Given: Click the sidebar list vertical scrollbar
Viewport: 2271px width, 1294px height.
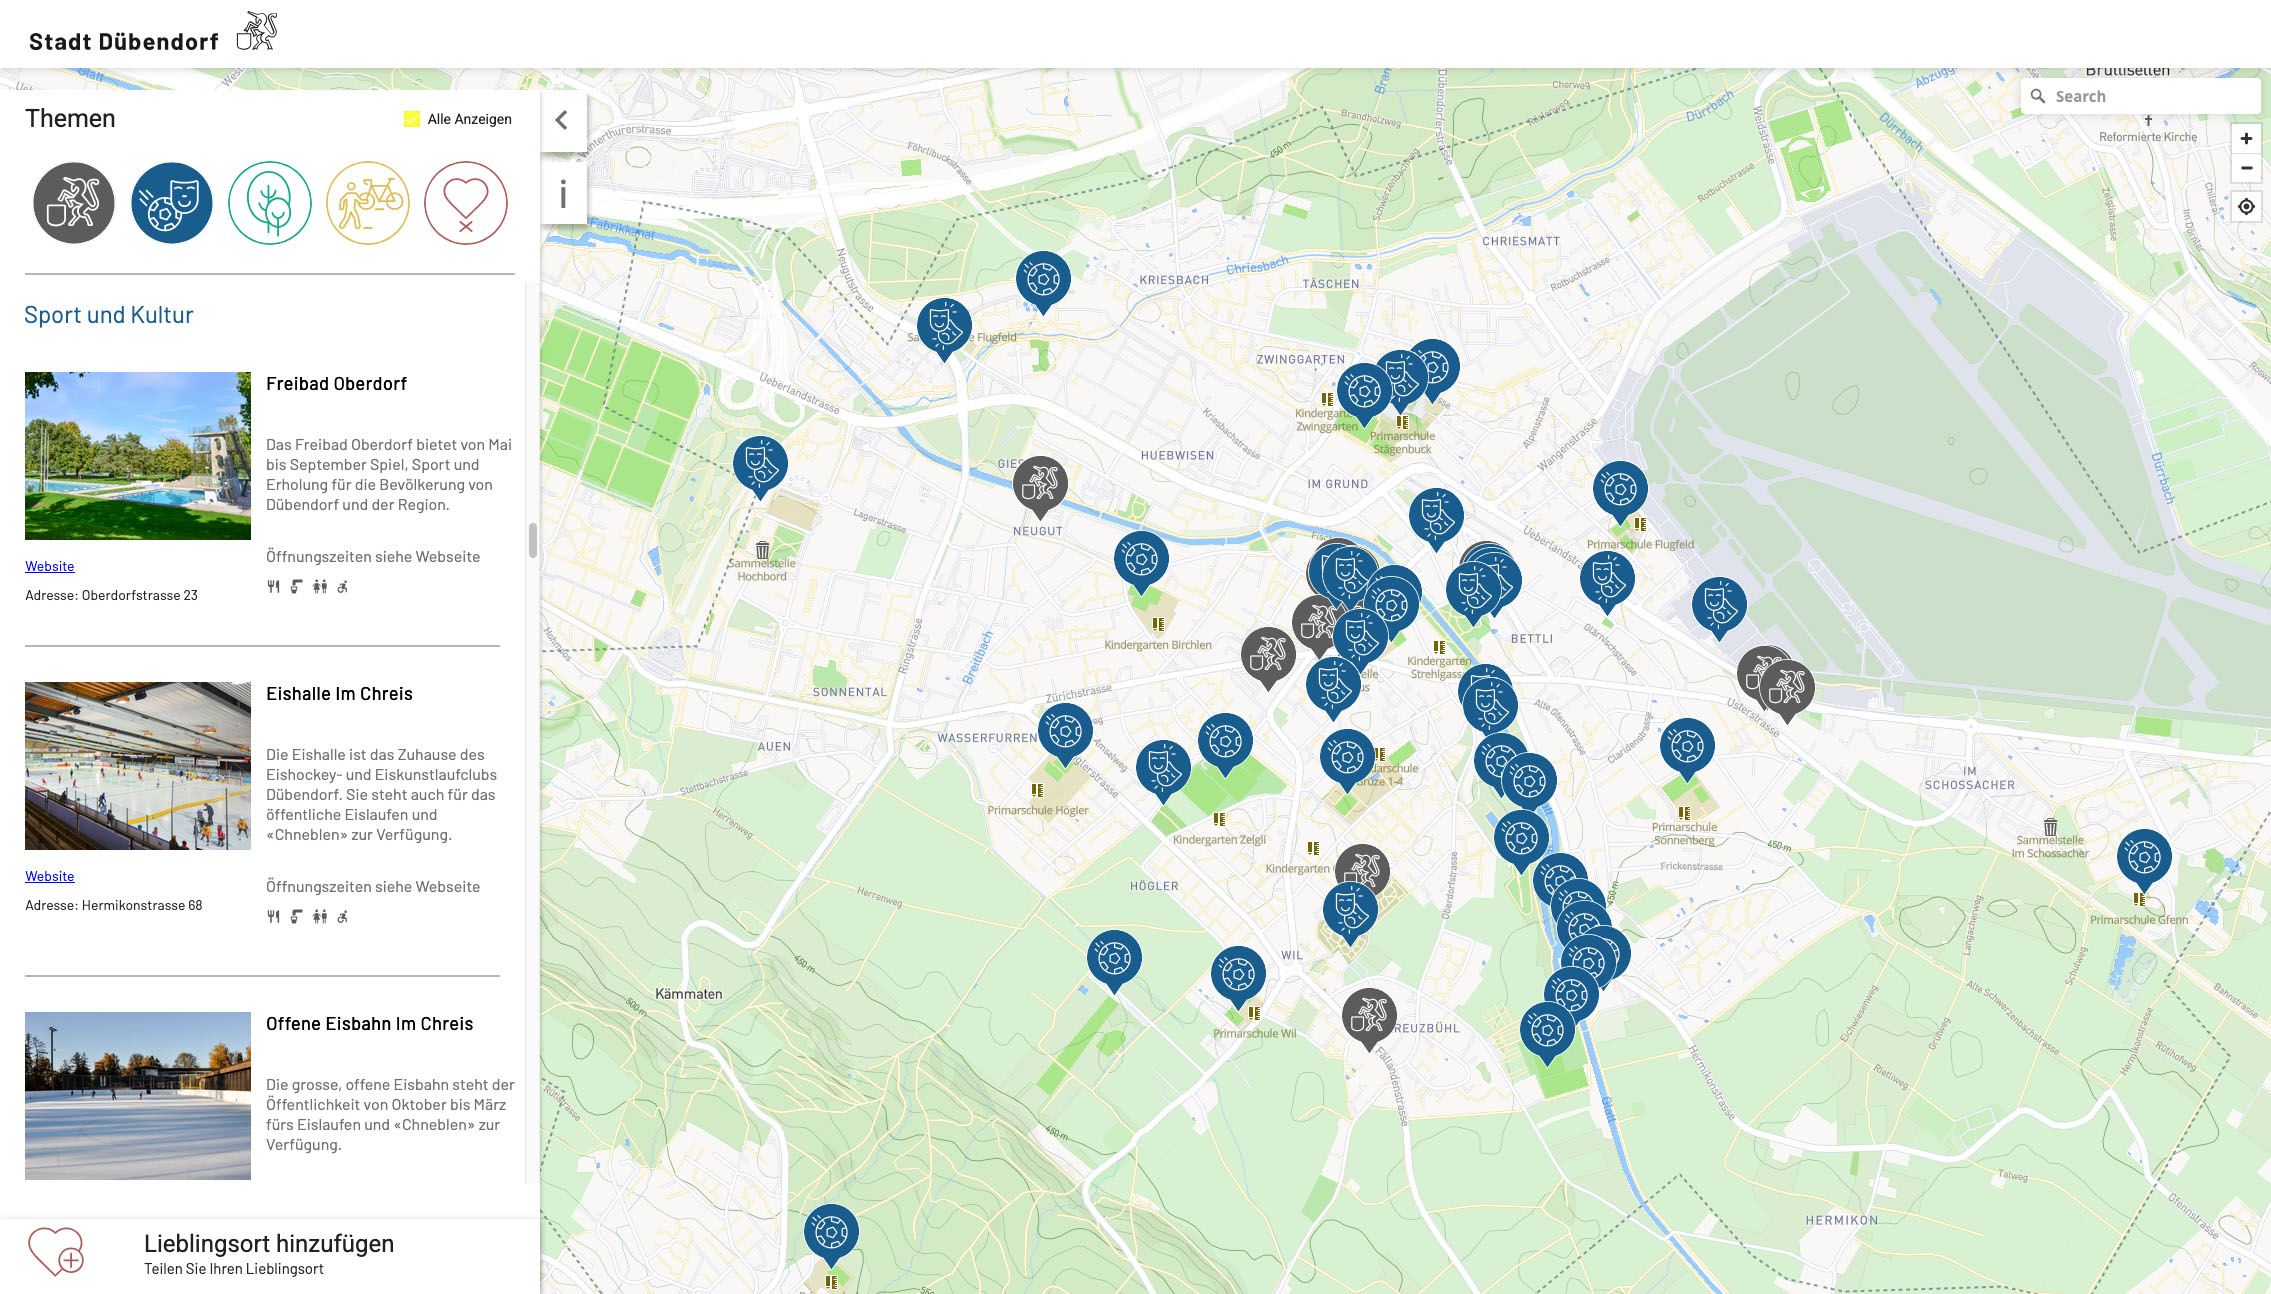Looking at the screenshot, I should 533,540.
